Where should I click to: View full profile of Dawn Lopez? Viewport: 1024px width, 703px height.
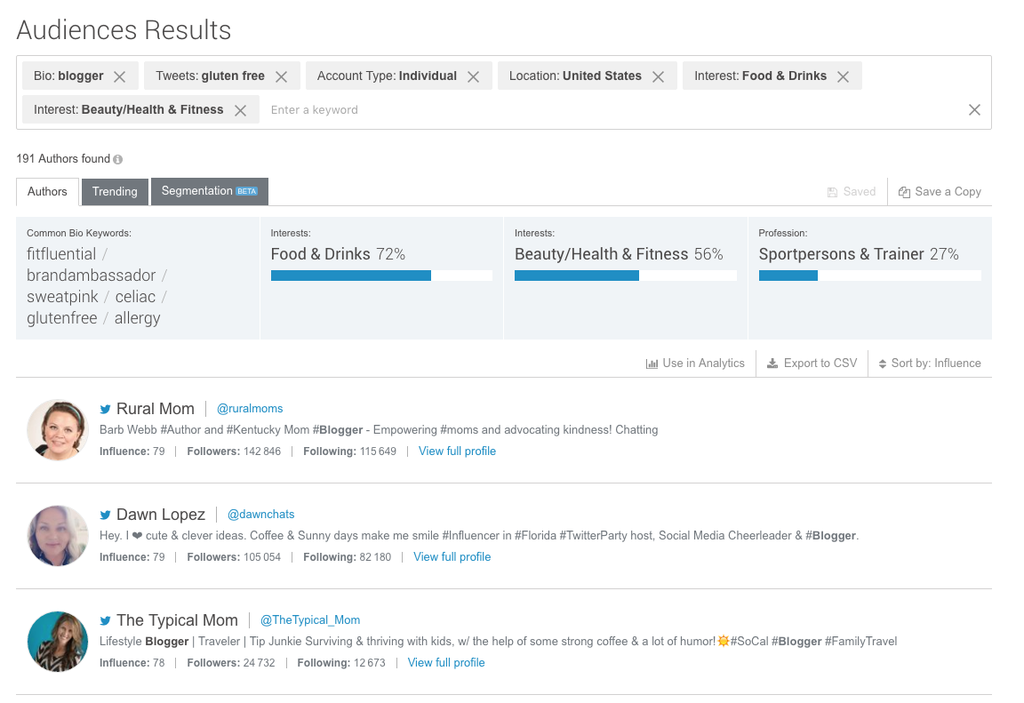(x=452, y=557)
